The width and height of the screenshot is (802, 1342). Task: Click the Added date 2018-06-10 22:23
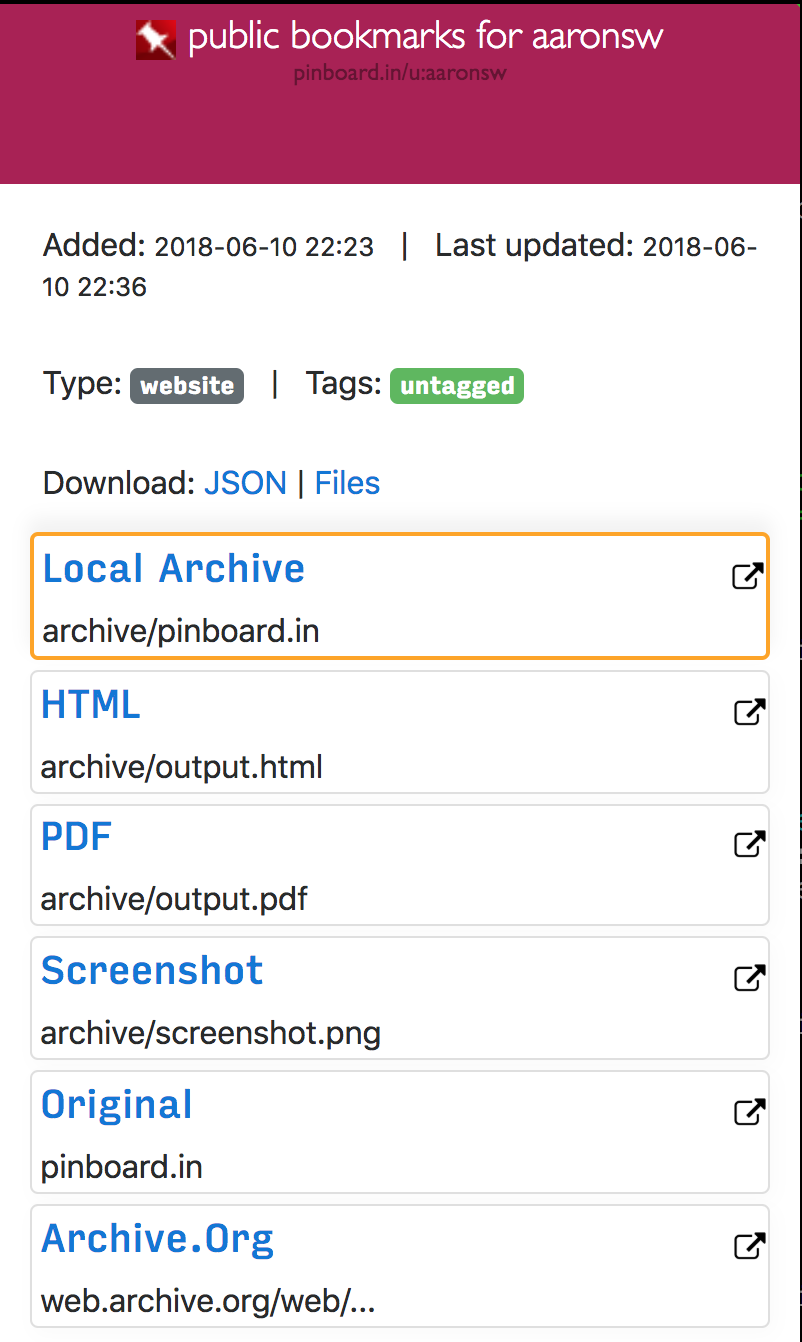(x=264, y=246)
